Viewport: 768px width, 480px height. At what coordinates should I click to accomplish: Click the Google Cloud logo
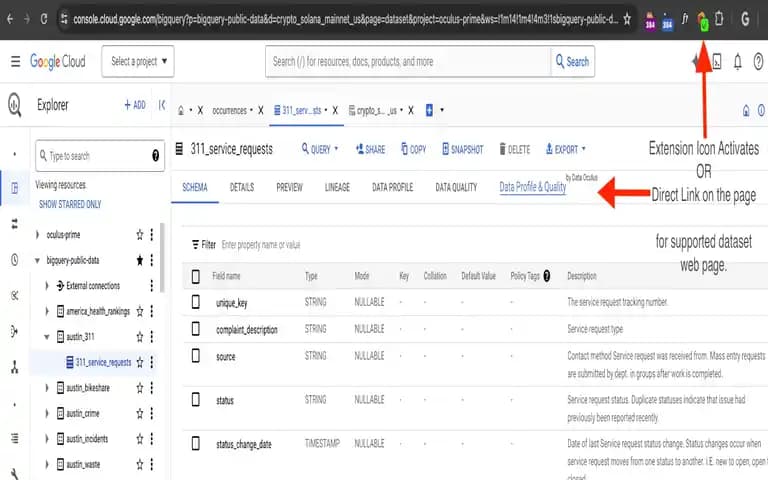tap(58, 61)
